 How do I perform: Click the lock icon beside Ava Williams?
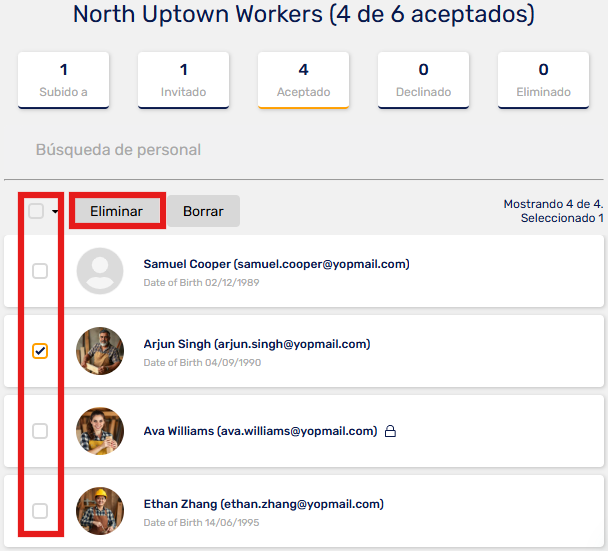point(391,432)
